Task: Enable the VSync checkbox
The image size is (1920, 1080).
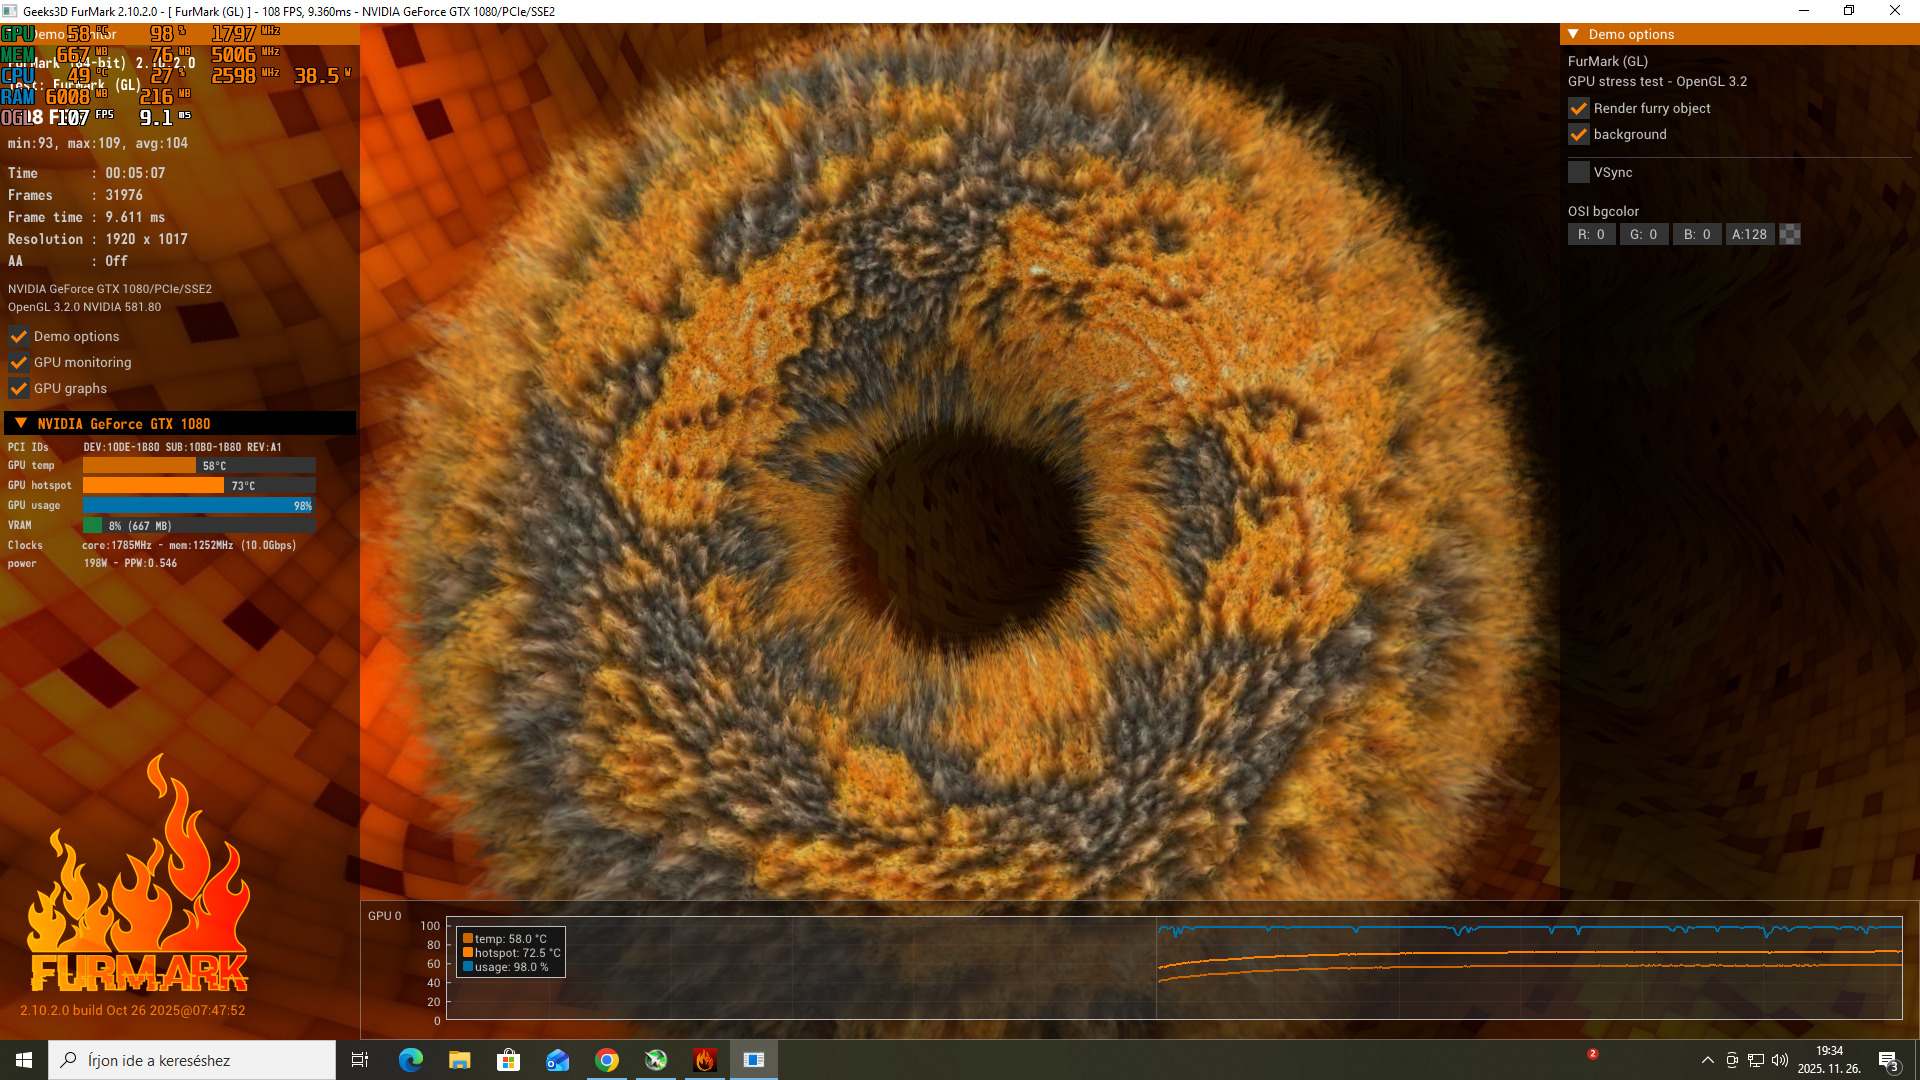Action: pos(1579,172)
